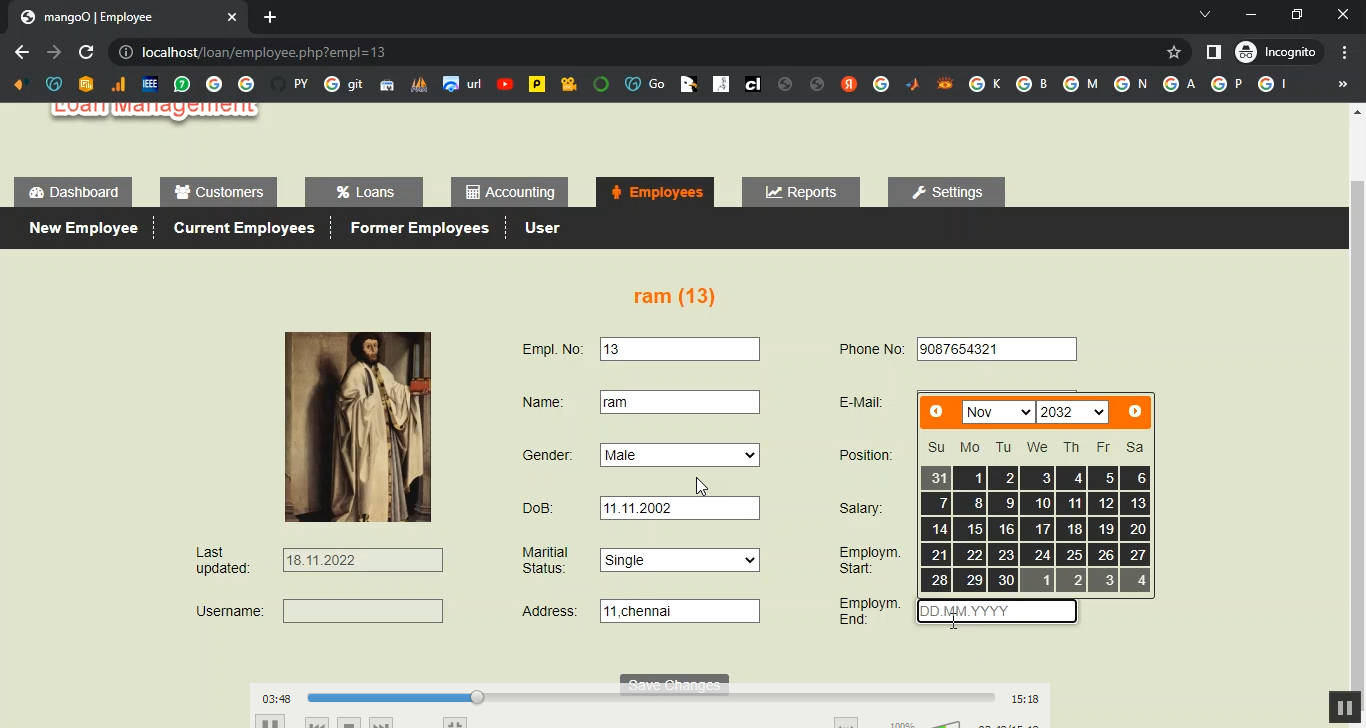Click the employee portrait photo

[x=358, y=427]
